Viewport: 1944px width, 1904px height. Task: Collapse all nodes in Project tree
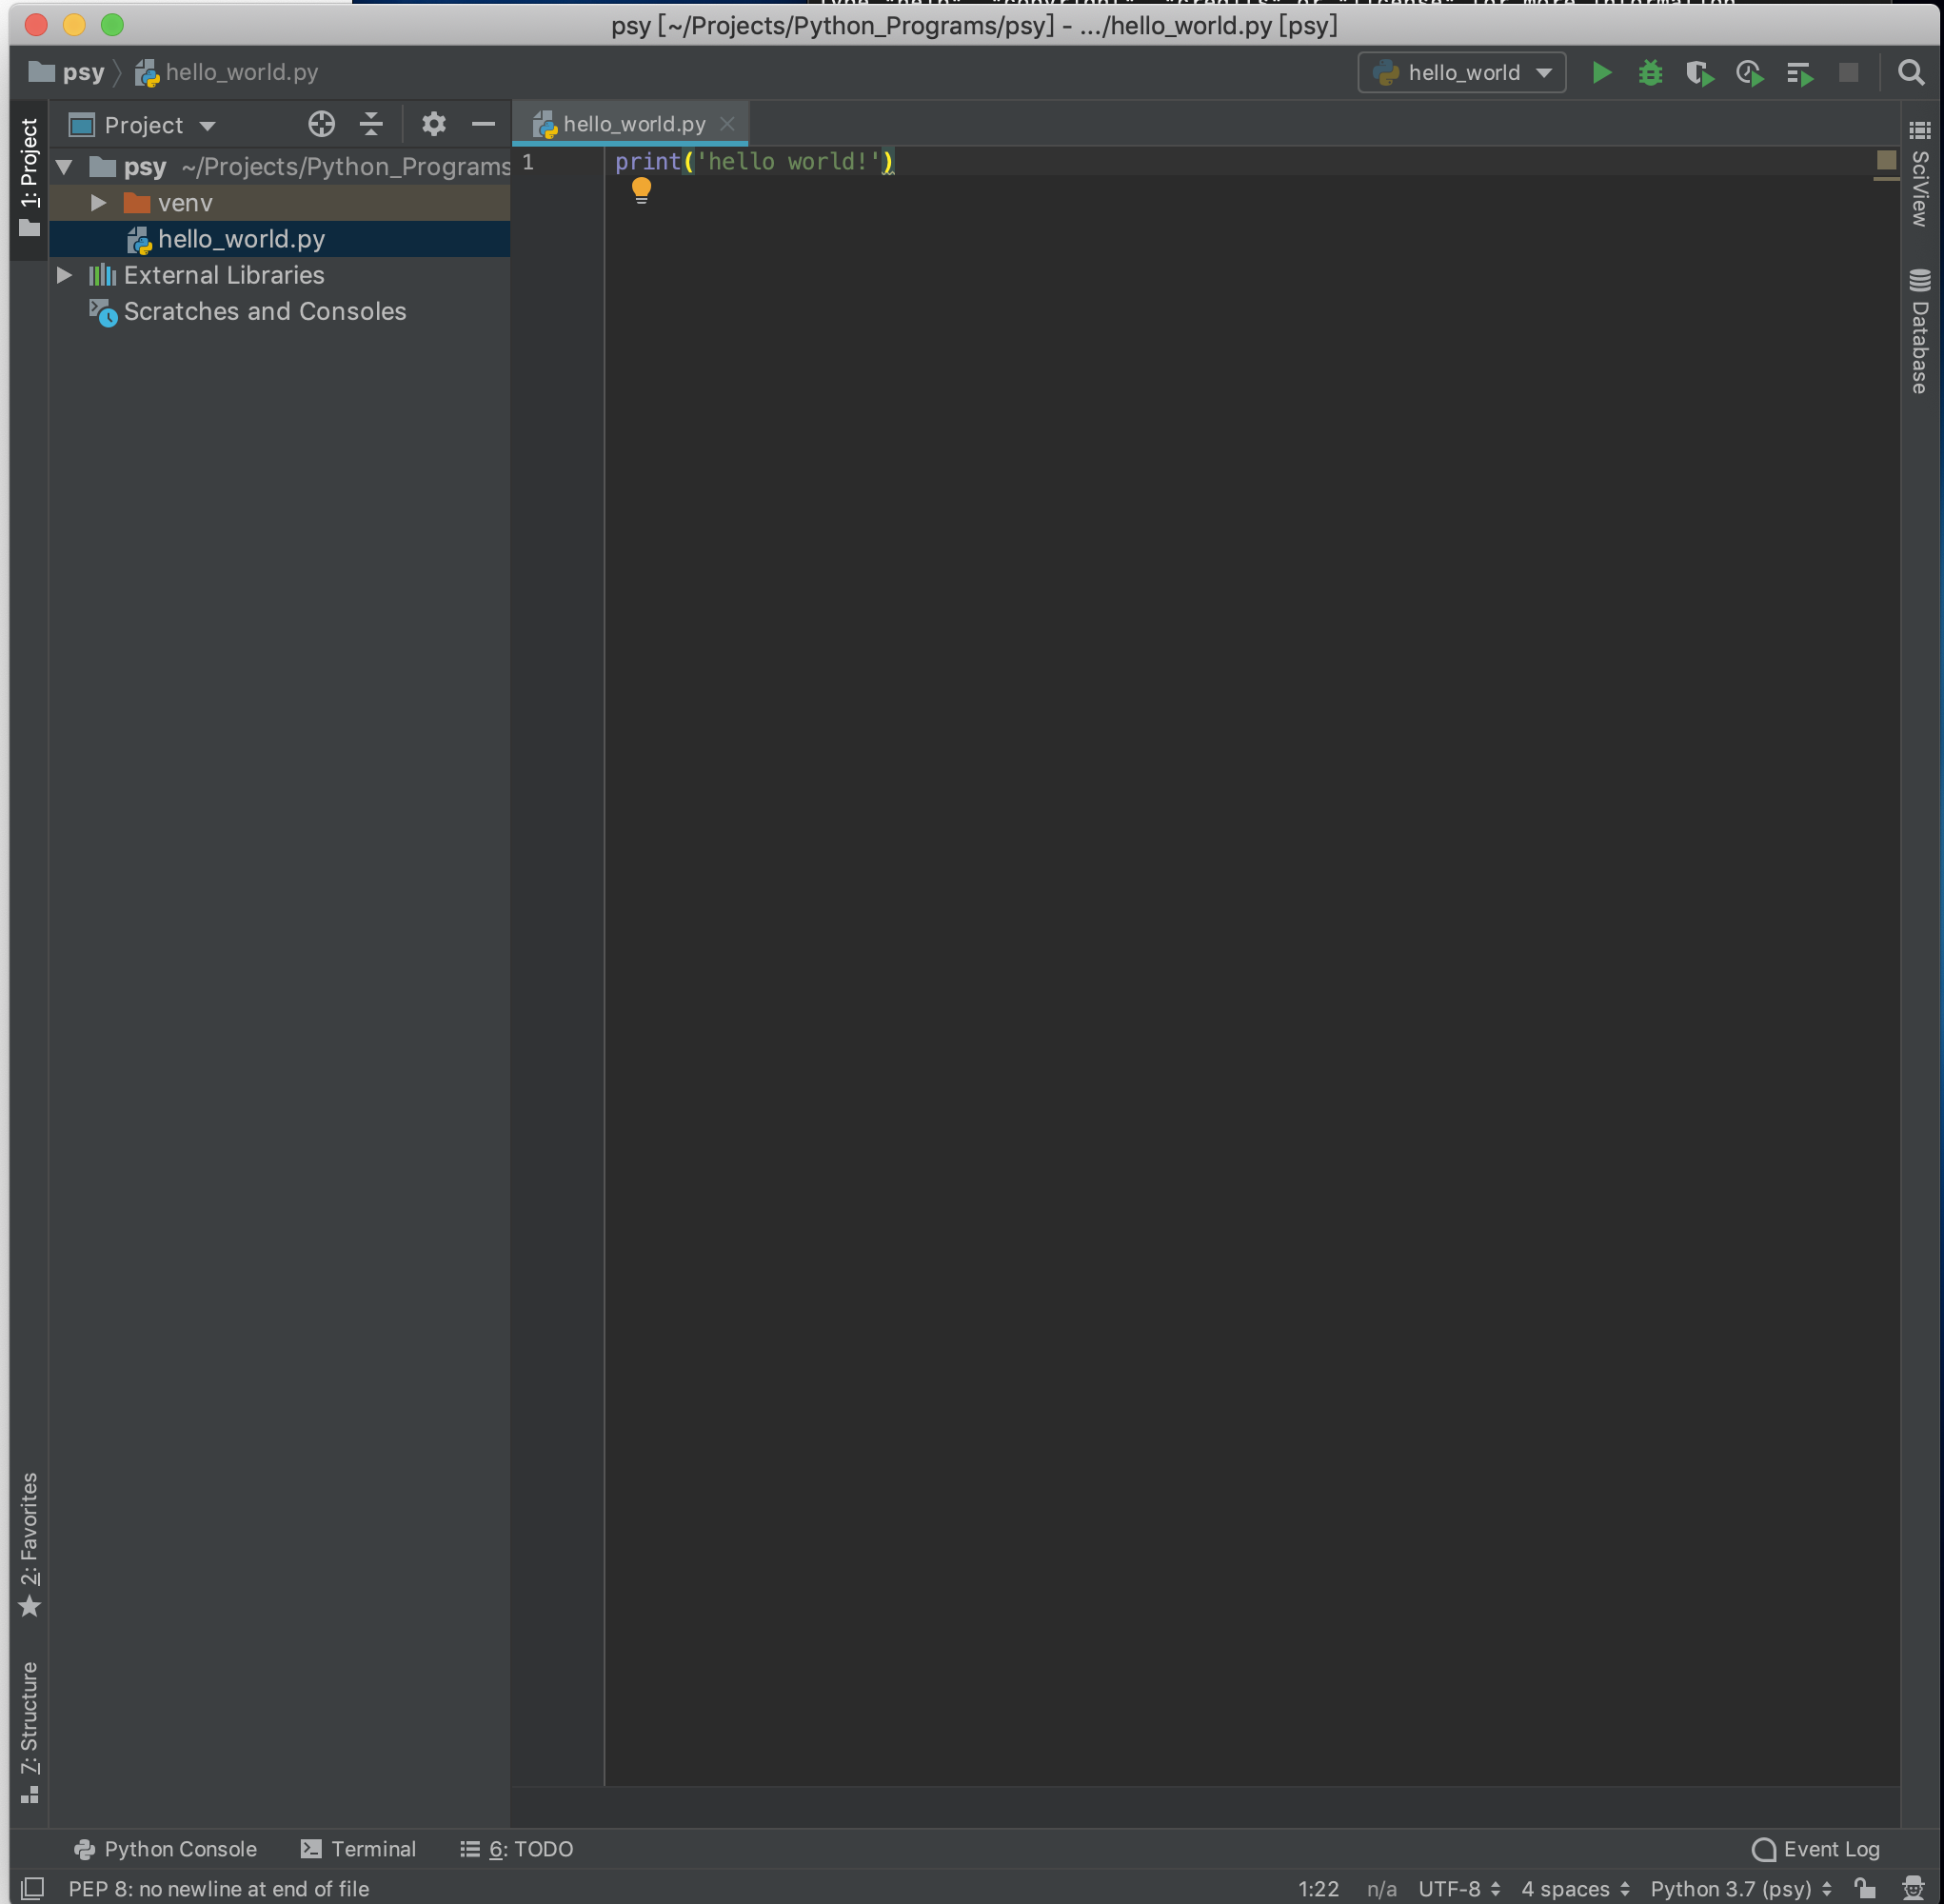pos(371,124)
